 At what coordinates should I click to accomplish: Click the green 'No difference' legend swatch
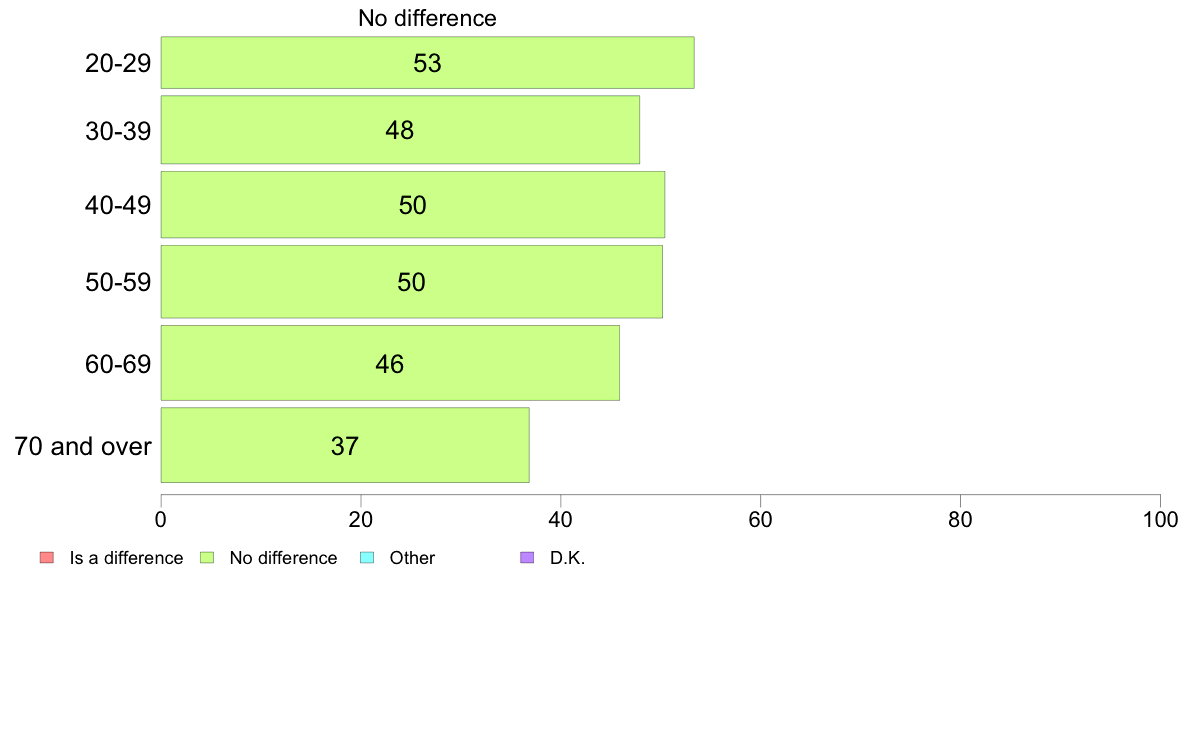pyautogui.click(x=207, y=558)
